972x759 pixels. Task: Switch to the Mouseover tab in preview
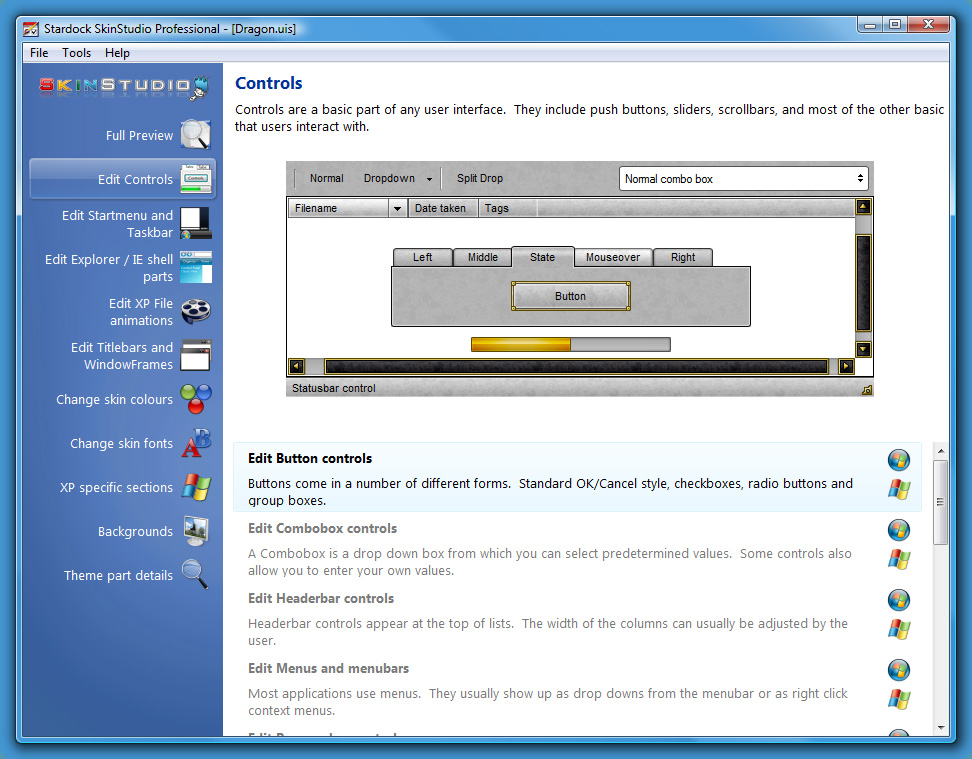pyautogui.click(x=613, y=257)
